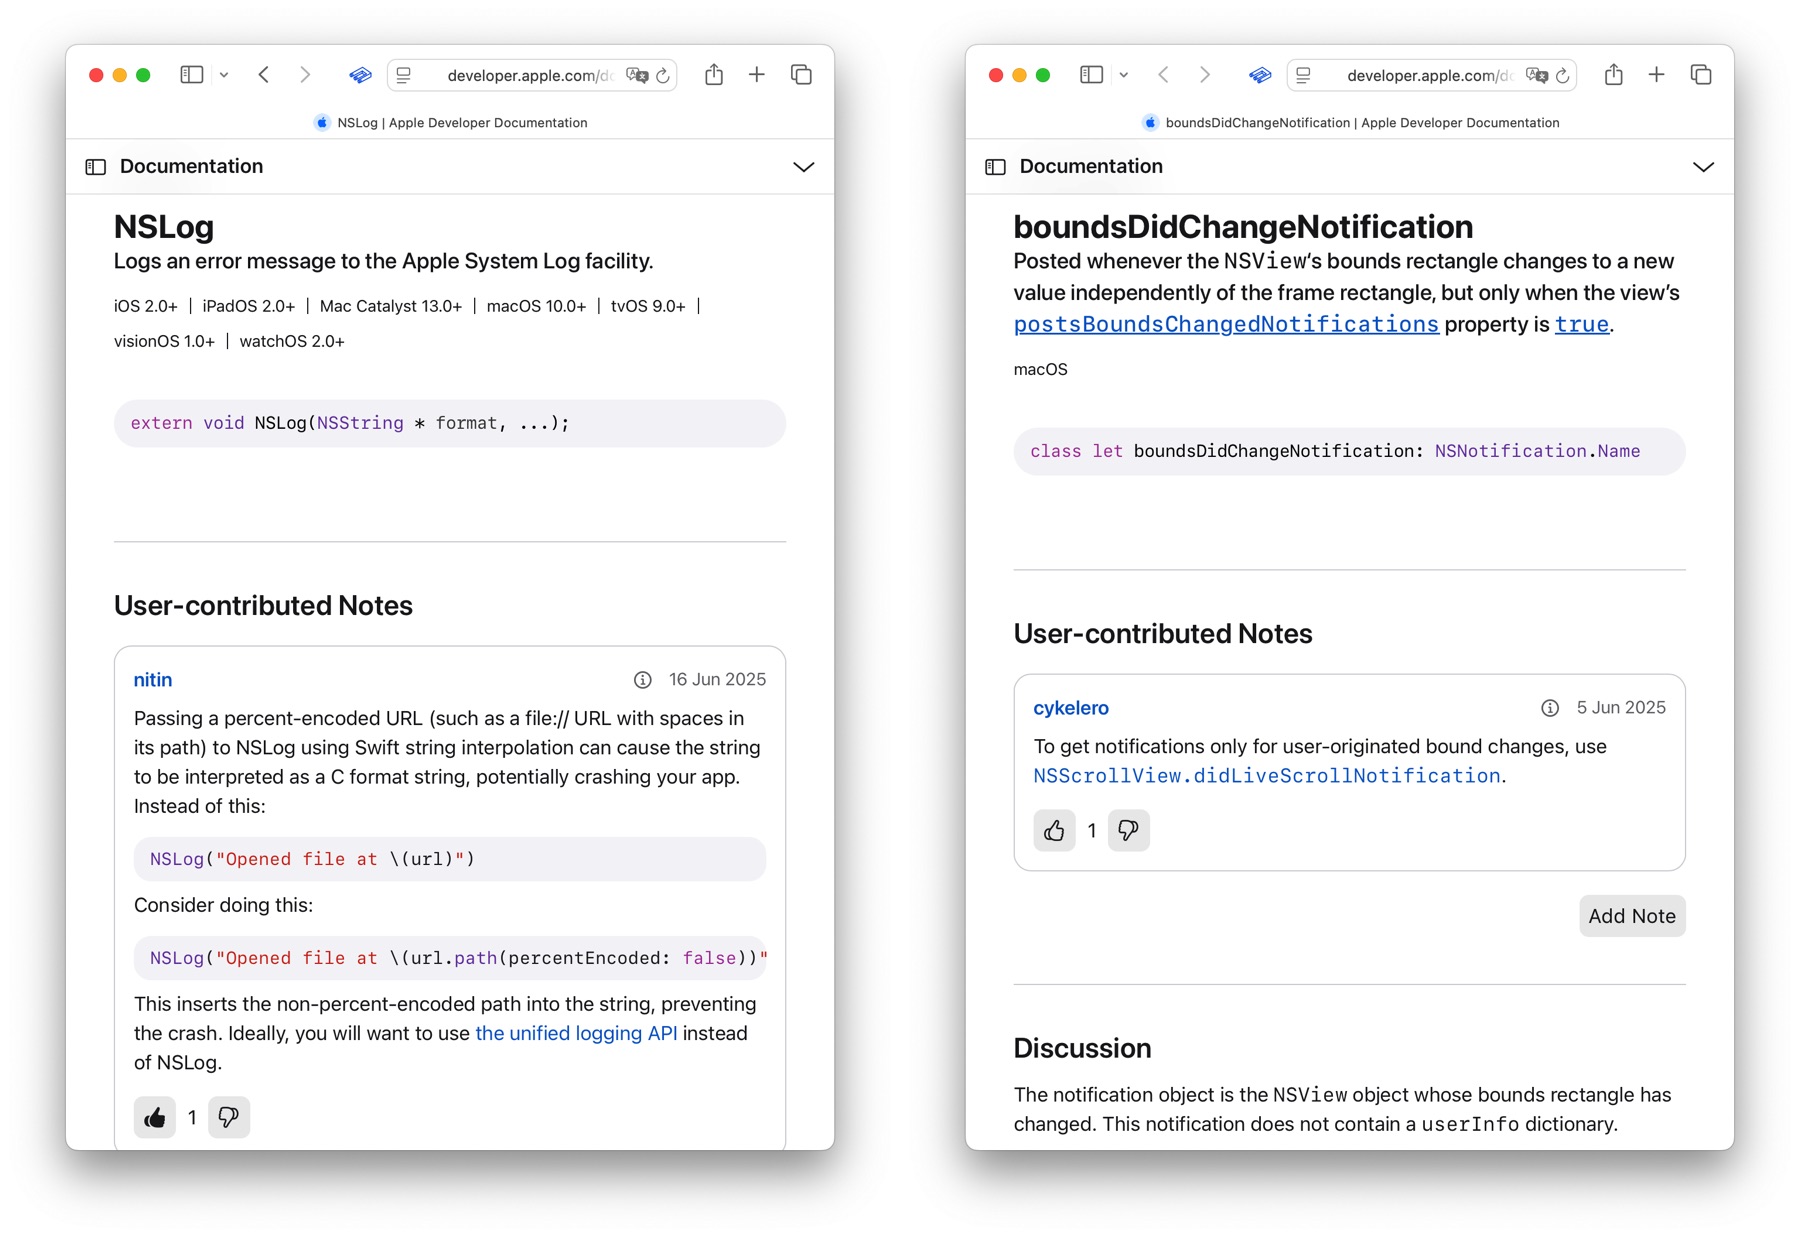Viewport: 1800px width, 1237px height.
Task: Toggle Documentation navigator icon in boundsDidChangeNotification window
Action: (996, 167)
